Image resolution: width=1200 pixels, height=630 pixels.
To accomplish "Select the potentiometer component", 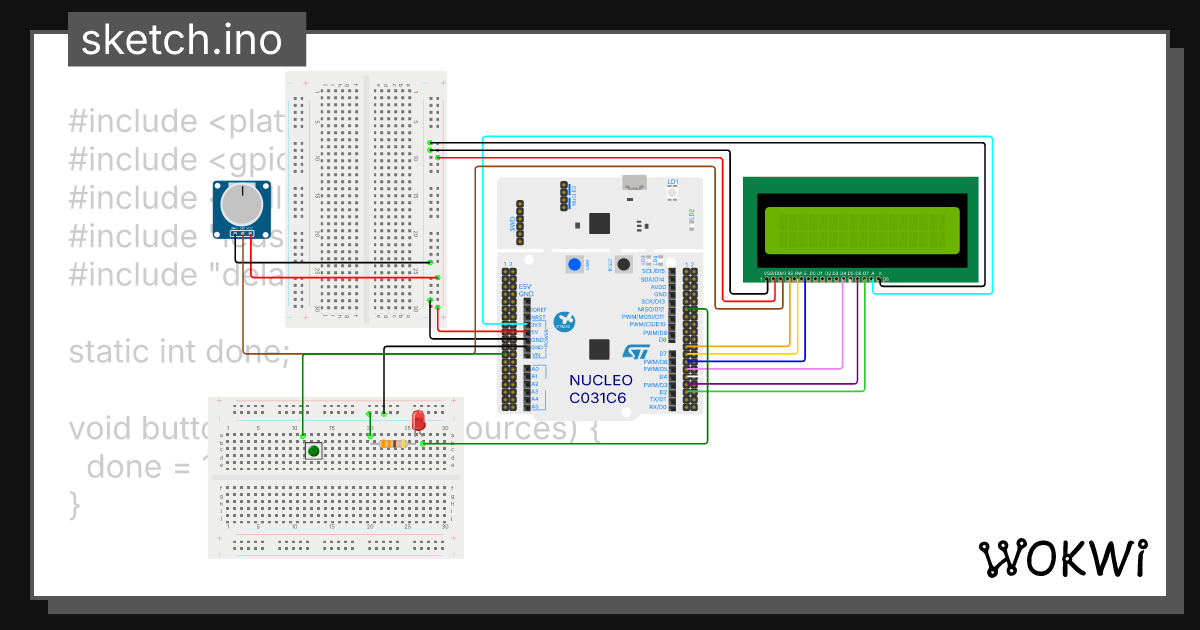I will pos(240,210).
